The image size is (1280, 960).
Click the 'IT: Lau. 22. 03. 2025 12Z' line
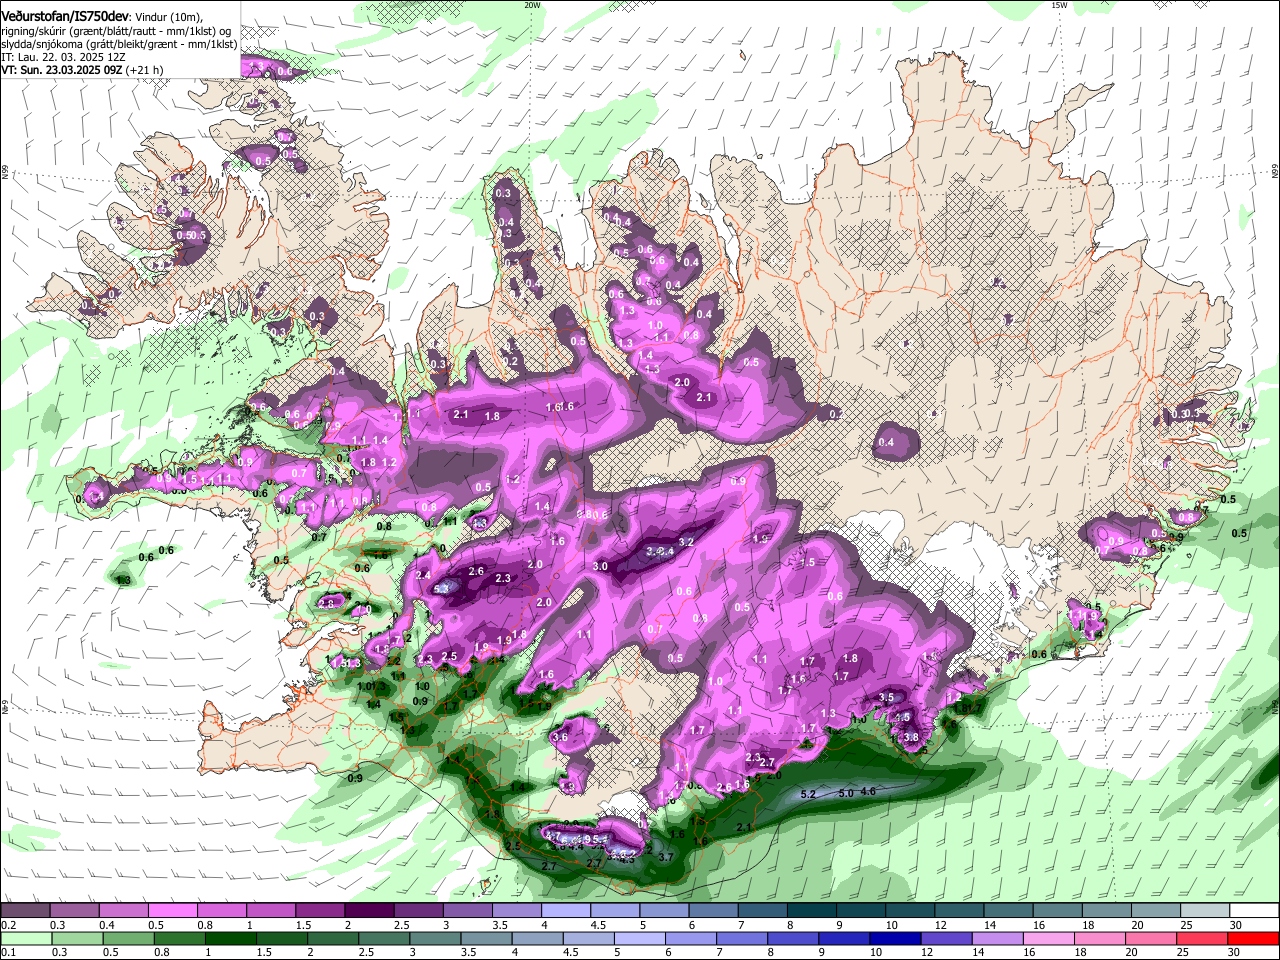[x=61, y=57]
